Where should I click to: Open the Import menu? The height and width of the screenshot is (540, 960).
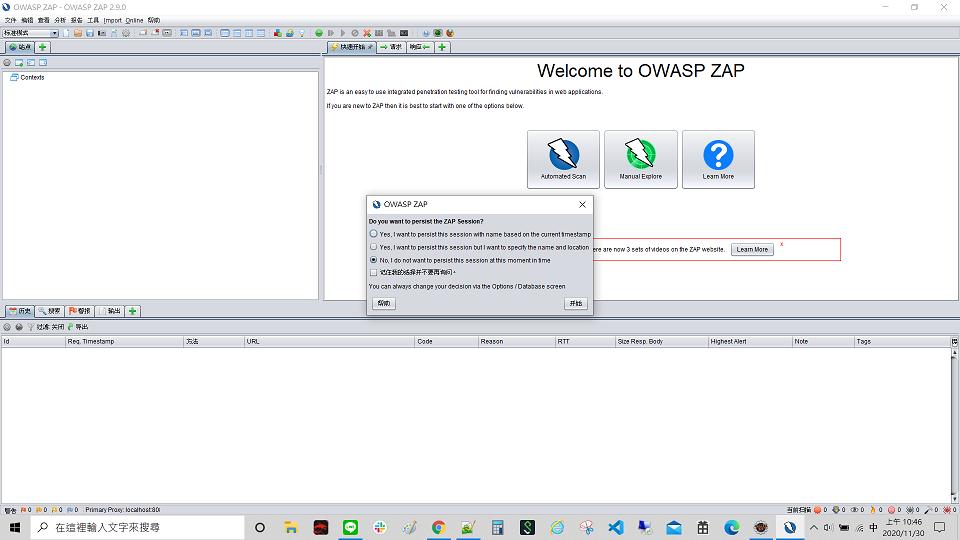point(113,20)
